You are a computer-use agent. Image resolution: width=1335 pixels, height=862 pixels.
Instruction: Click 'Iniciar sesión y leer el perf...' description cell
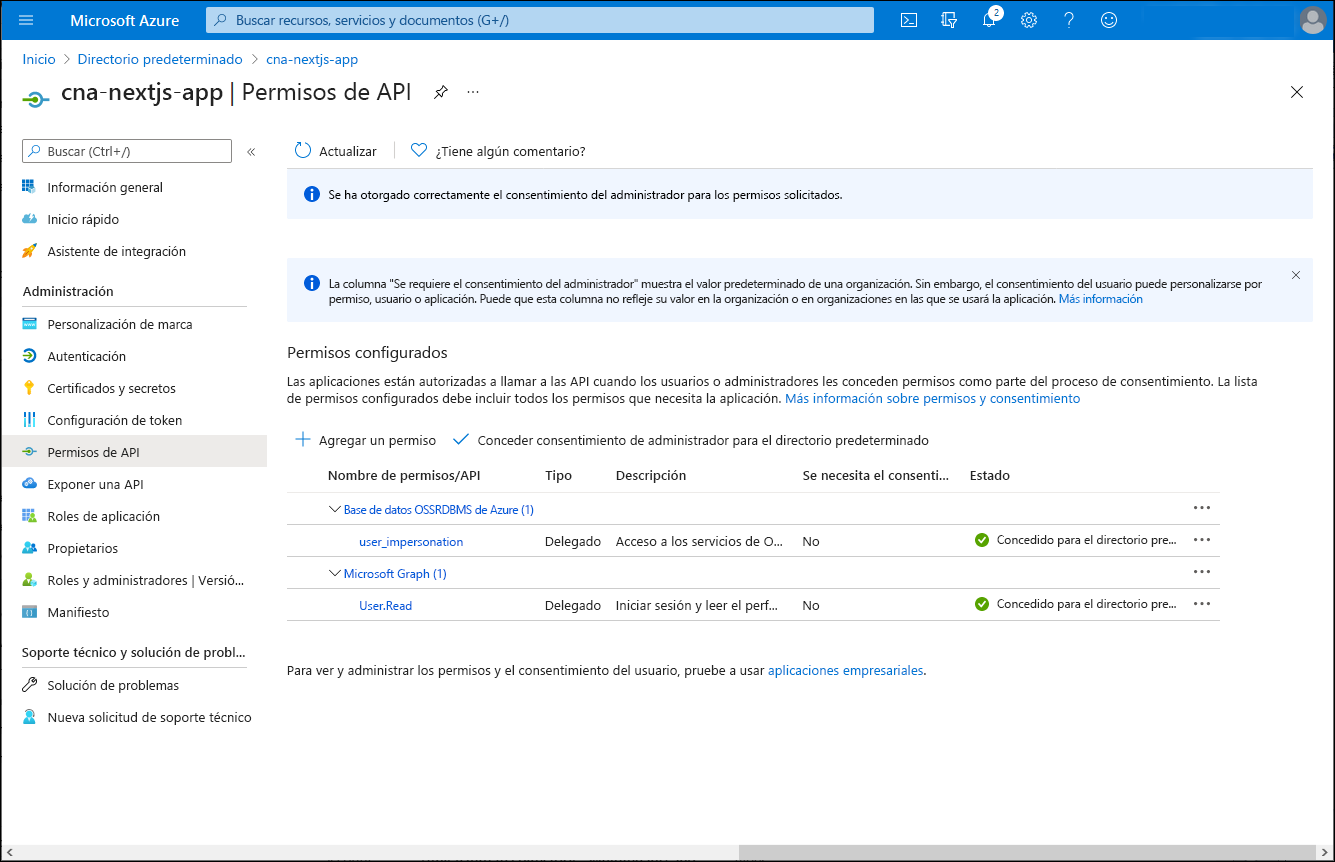(x=698, y=605)
